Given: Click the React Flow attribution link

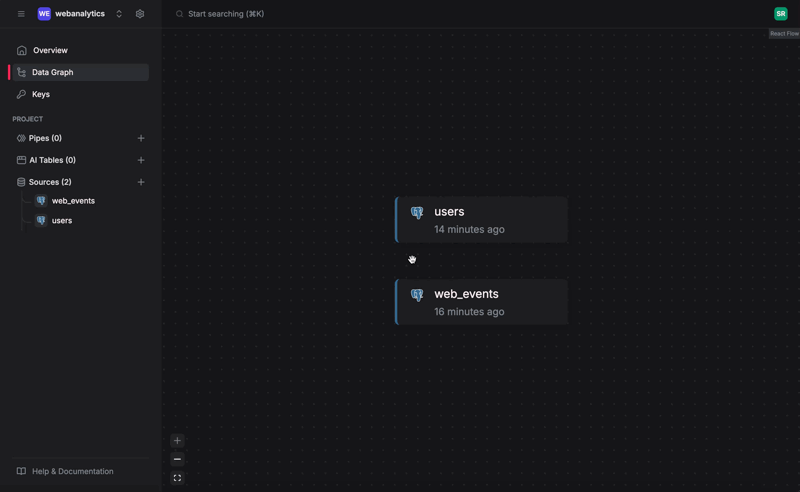Looking at the screenshot, I should (784, 34).
